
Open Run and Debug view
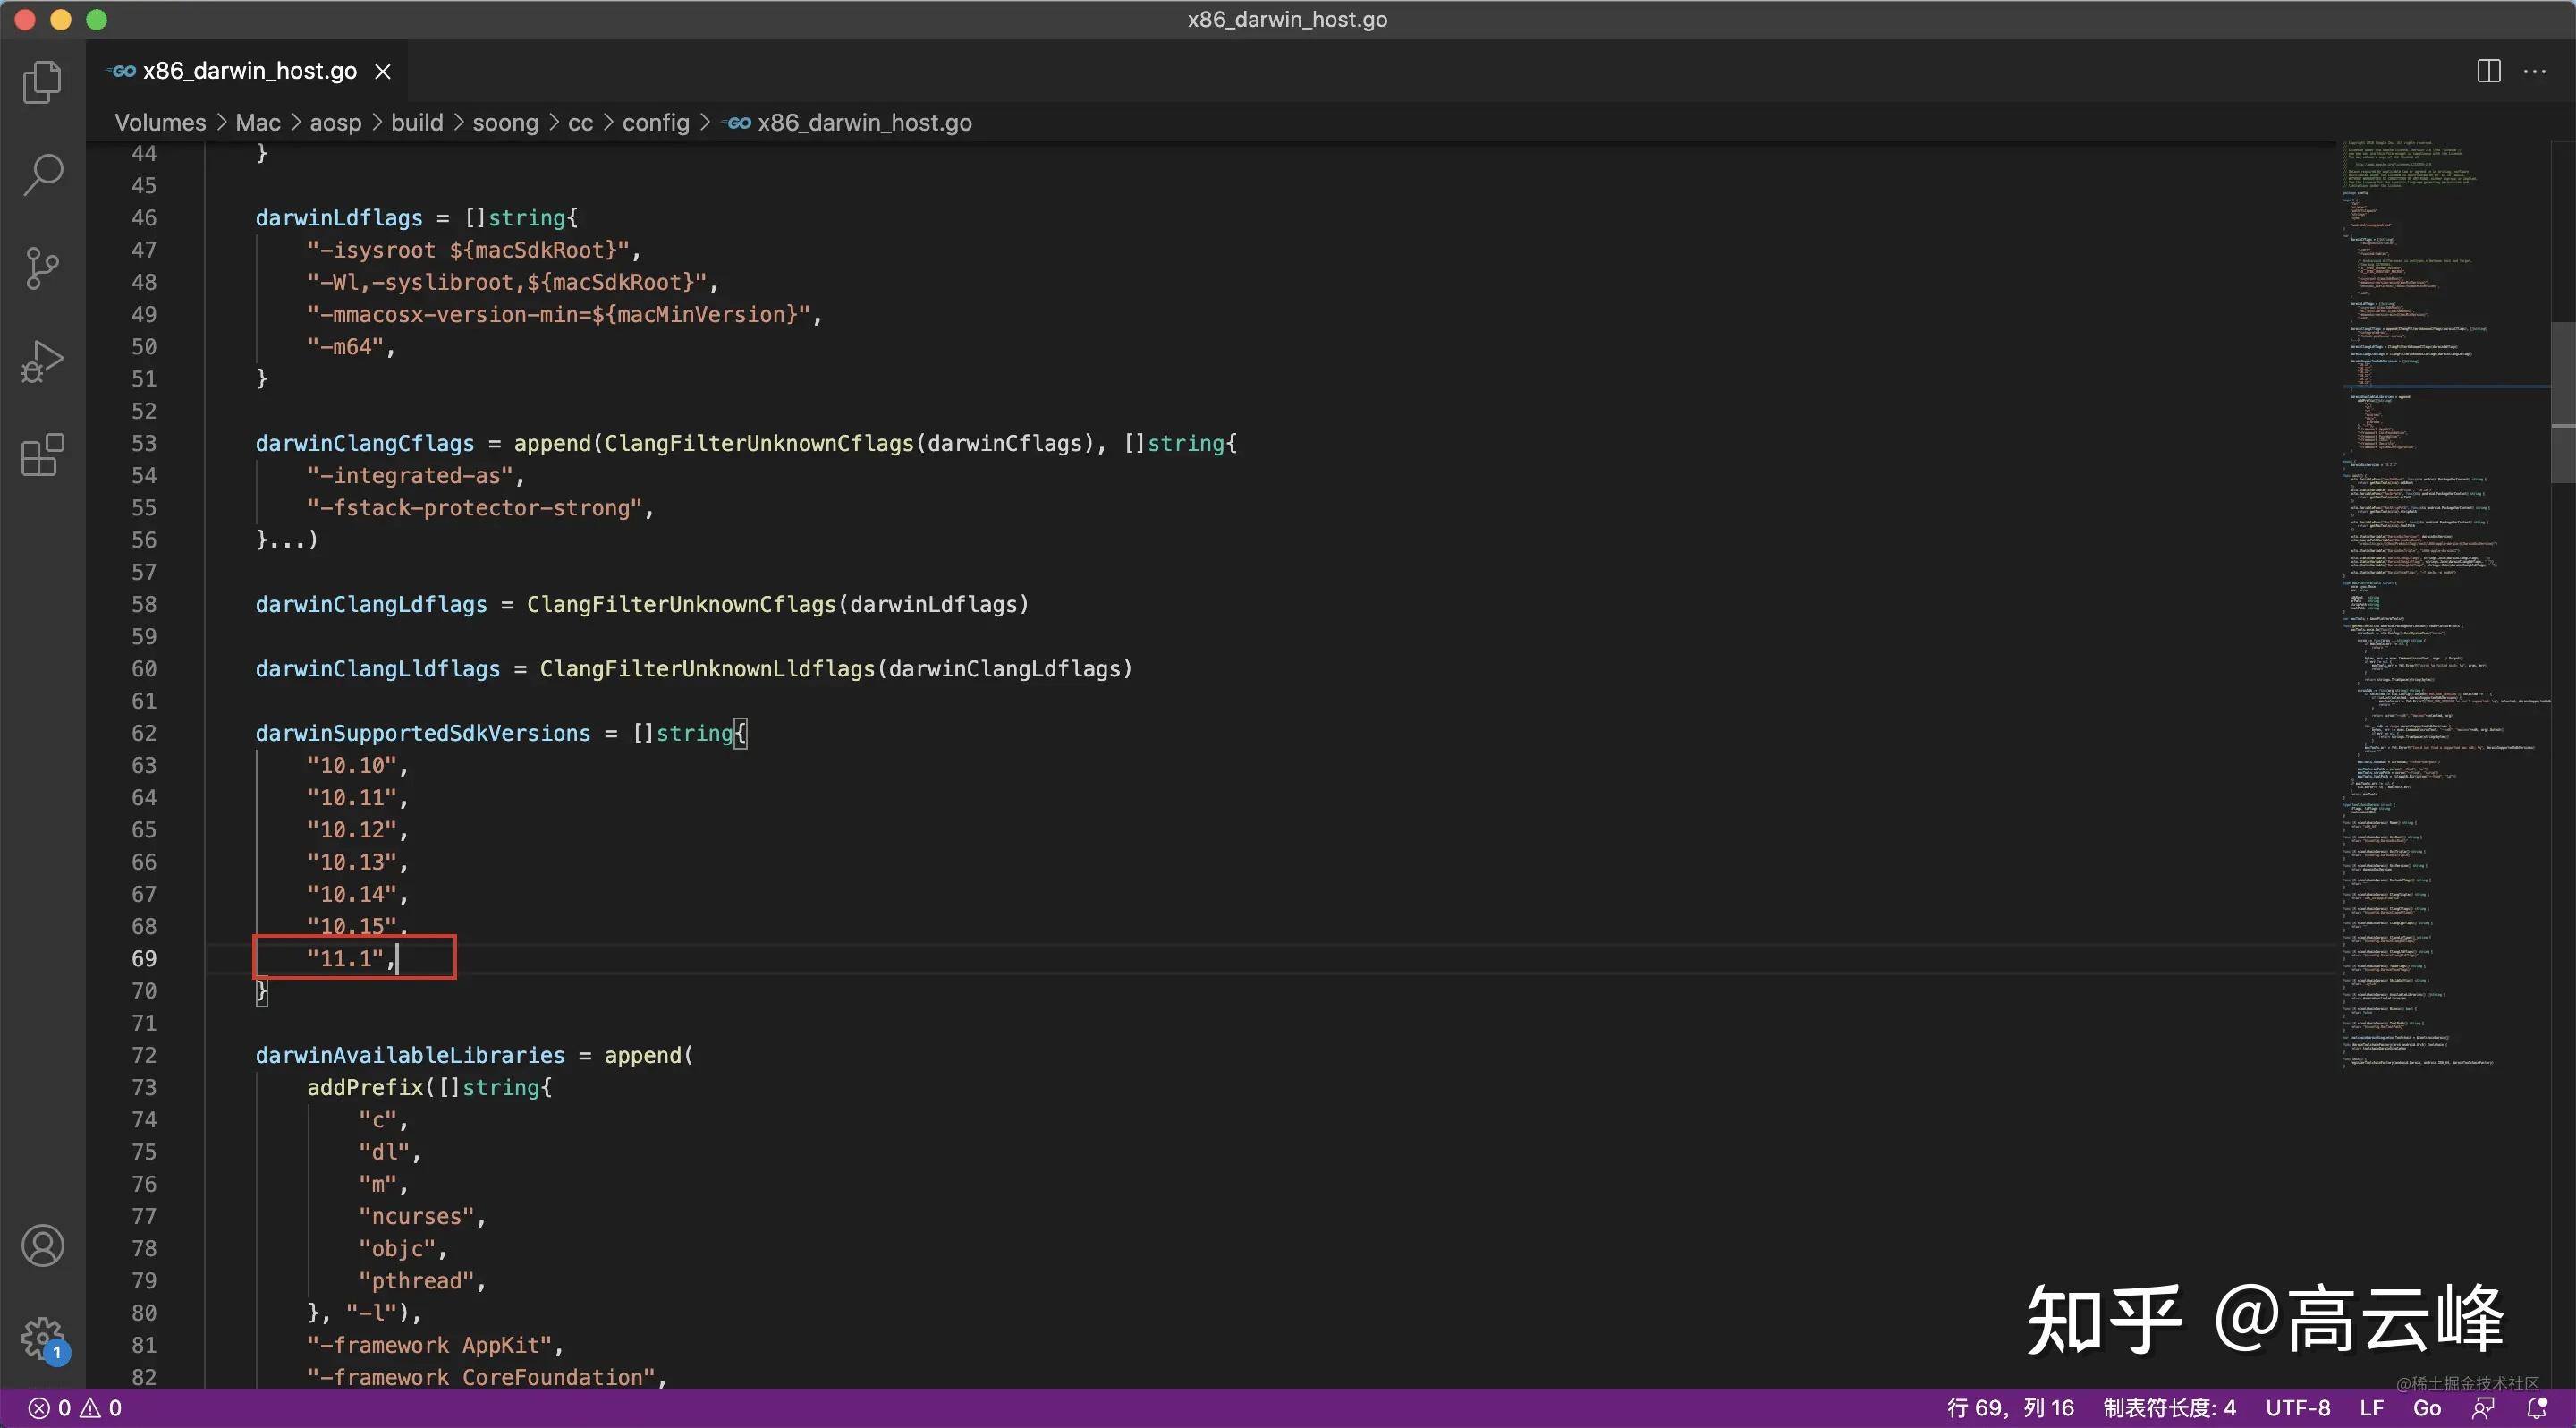[42, 361]
